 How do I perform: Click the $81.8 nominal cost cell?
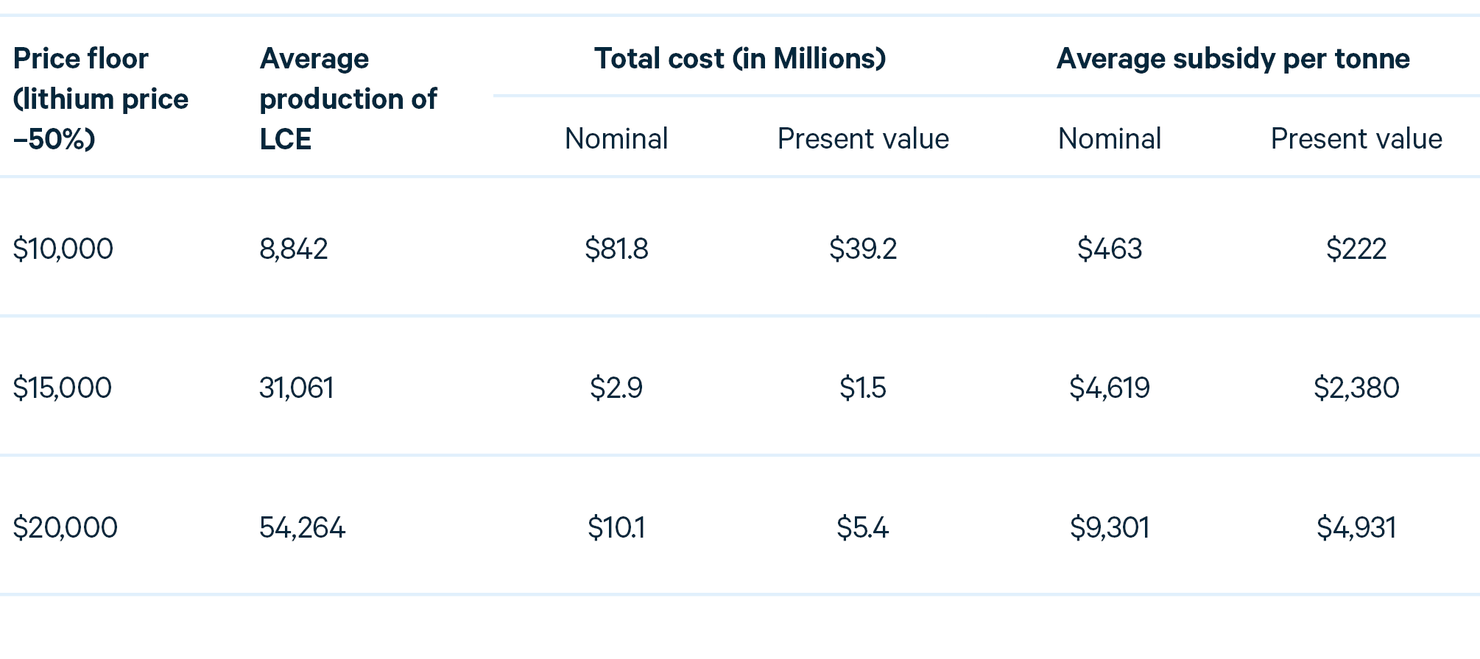coord(616,248)
